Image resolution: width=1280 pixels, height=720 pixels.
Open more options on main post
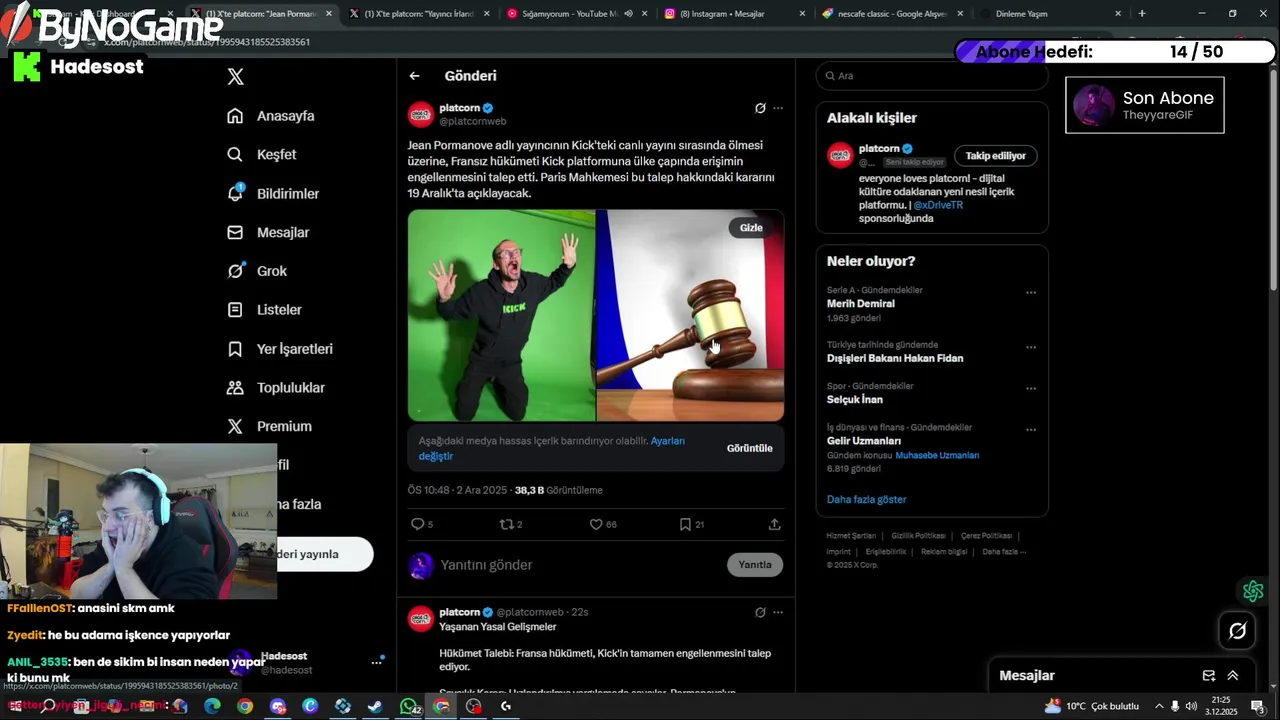click(778, 108)
